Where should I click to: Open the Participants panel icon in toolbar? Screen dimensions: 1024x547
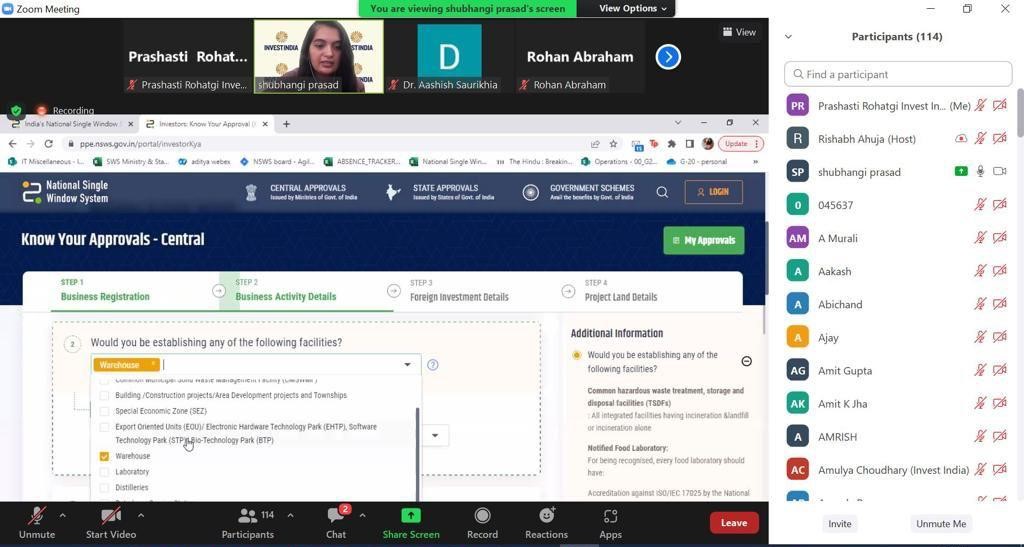click(248, 516)
